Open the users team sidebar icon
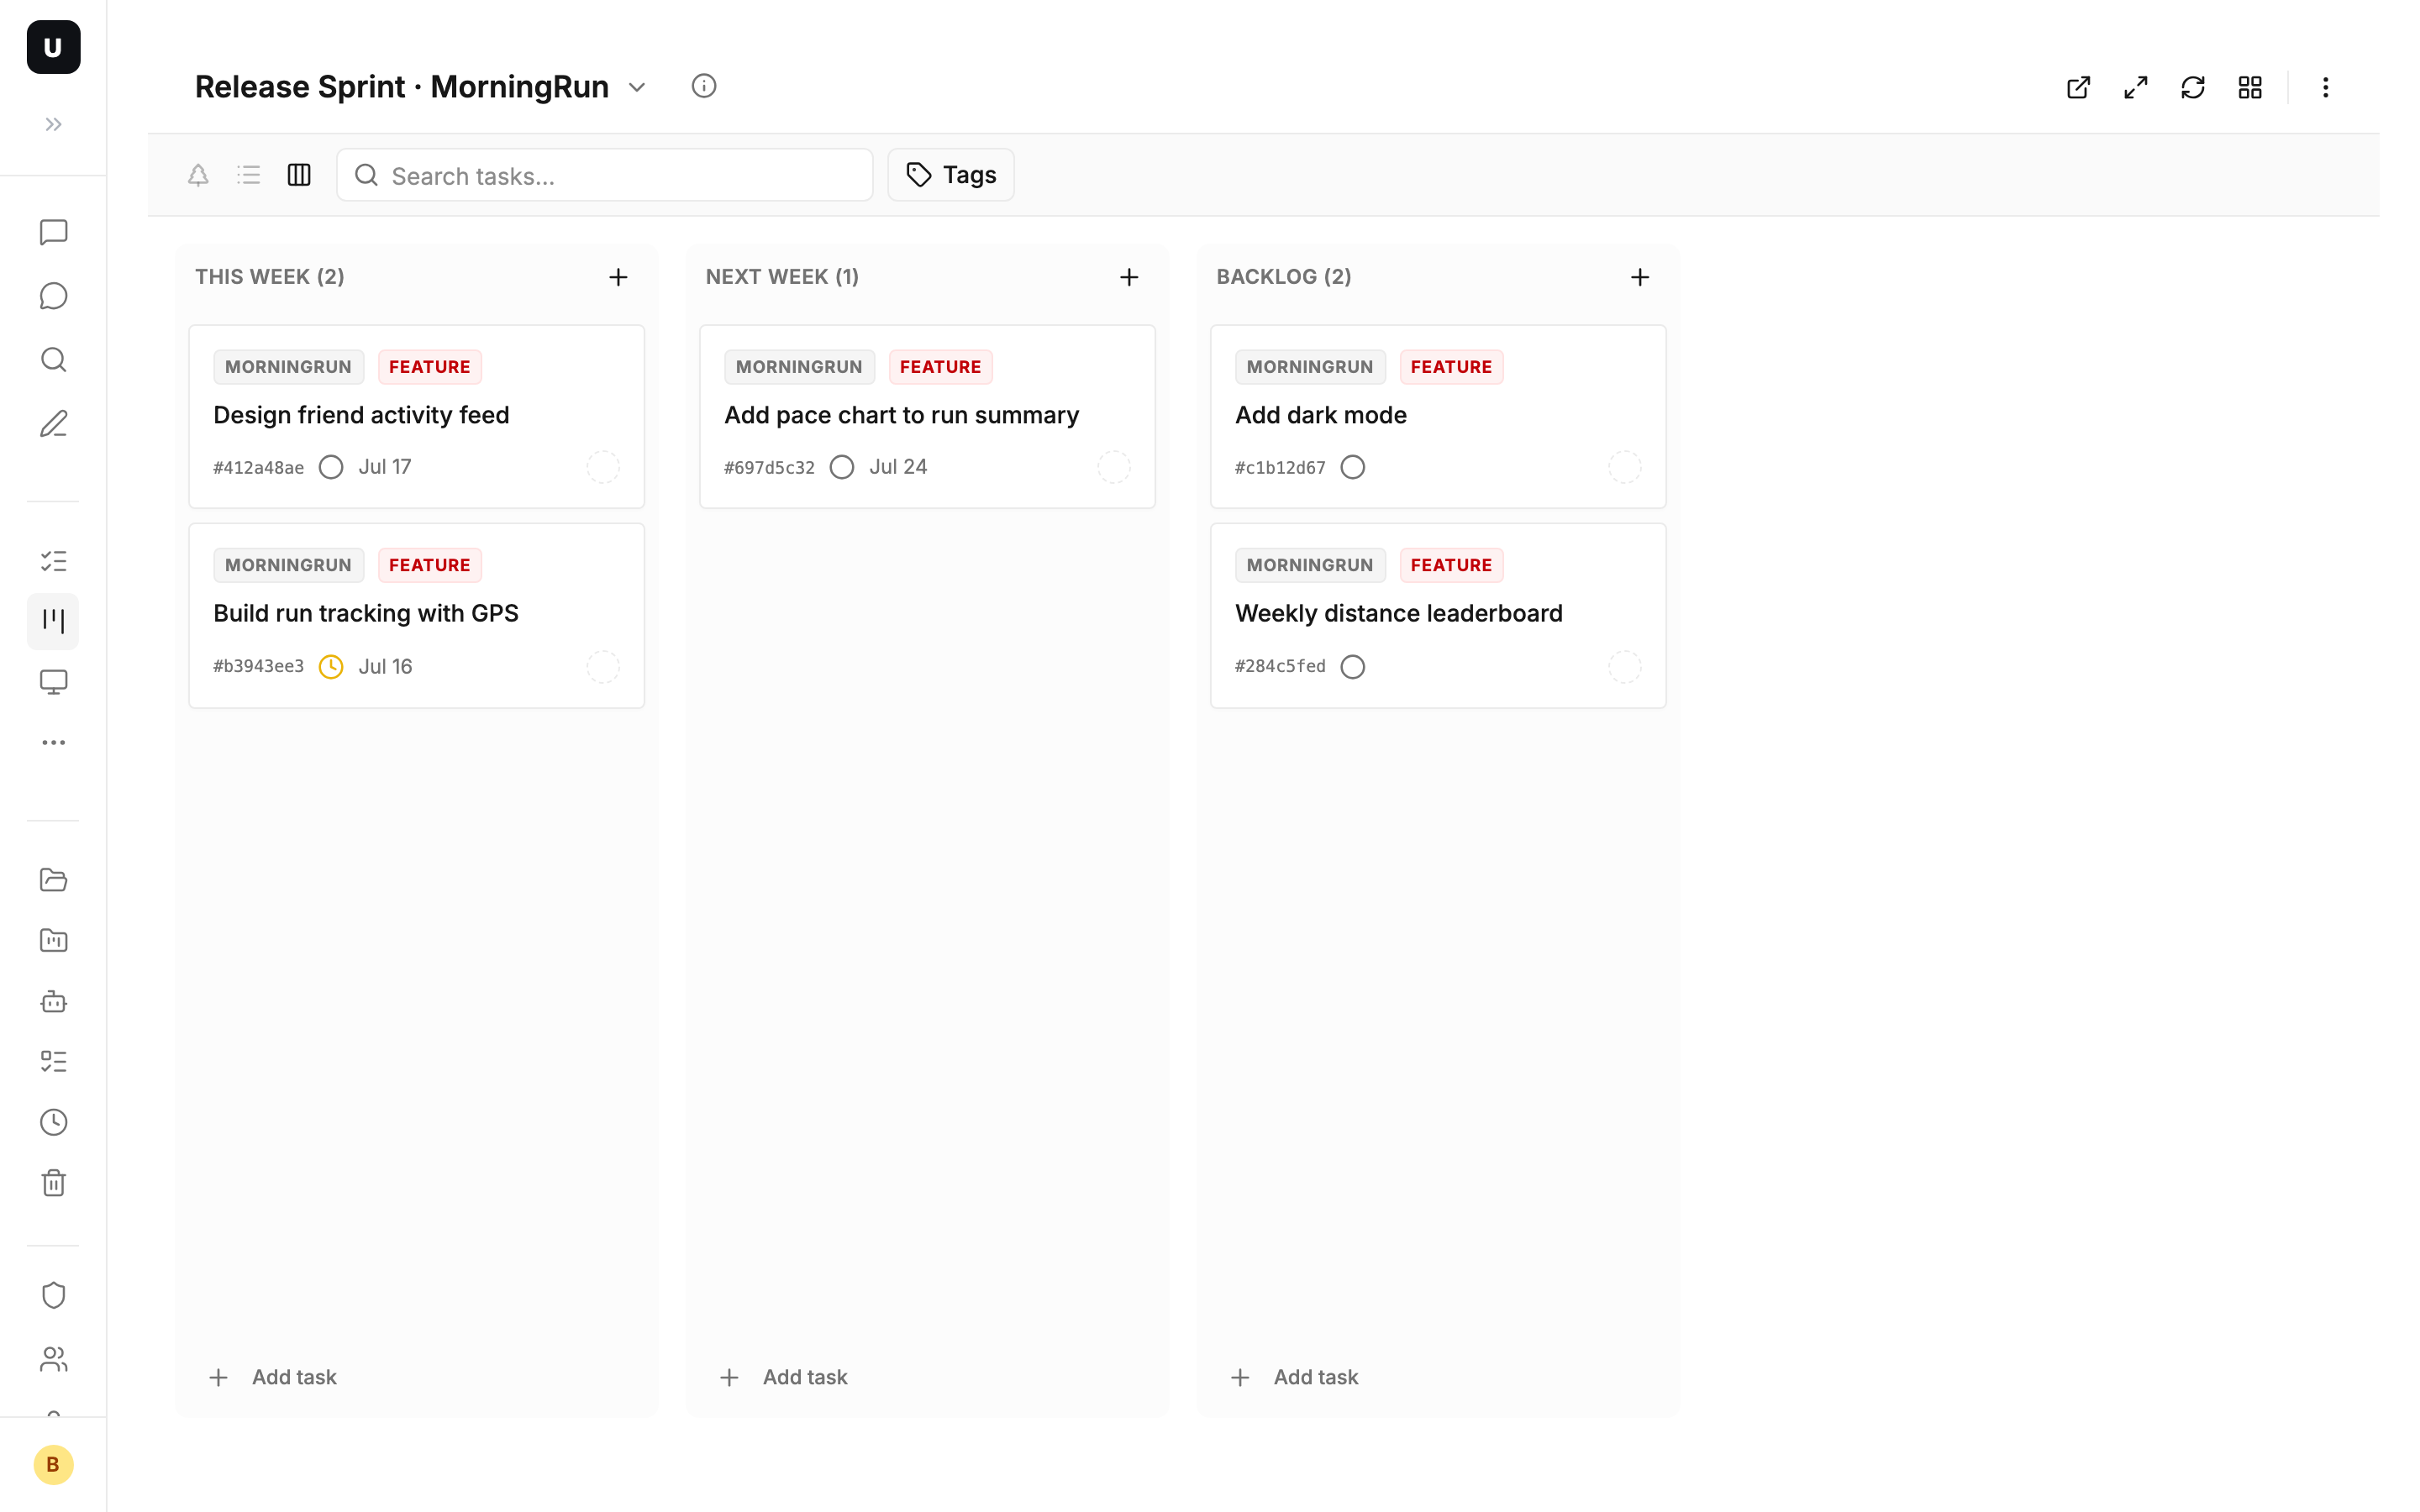The width and height of the screenshot is (2420, 1512). (x=53, y=1359)
